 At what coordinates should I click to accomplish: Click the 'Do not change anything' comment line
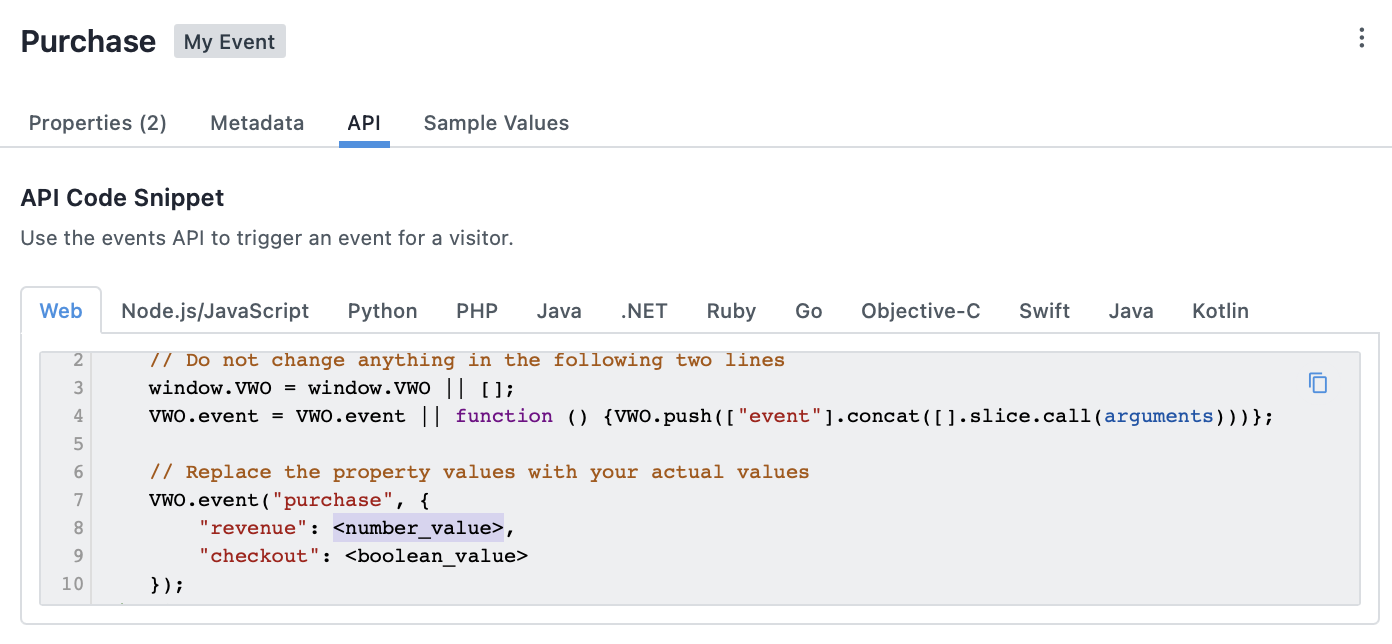(x=467, y=360)
